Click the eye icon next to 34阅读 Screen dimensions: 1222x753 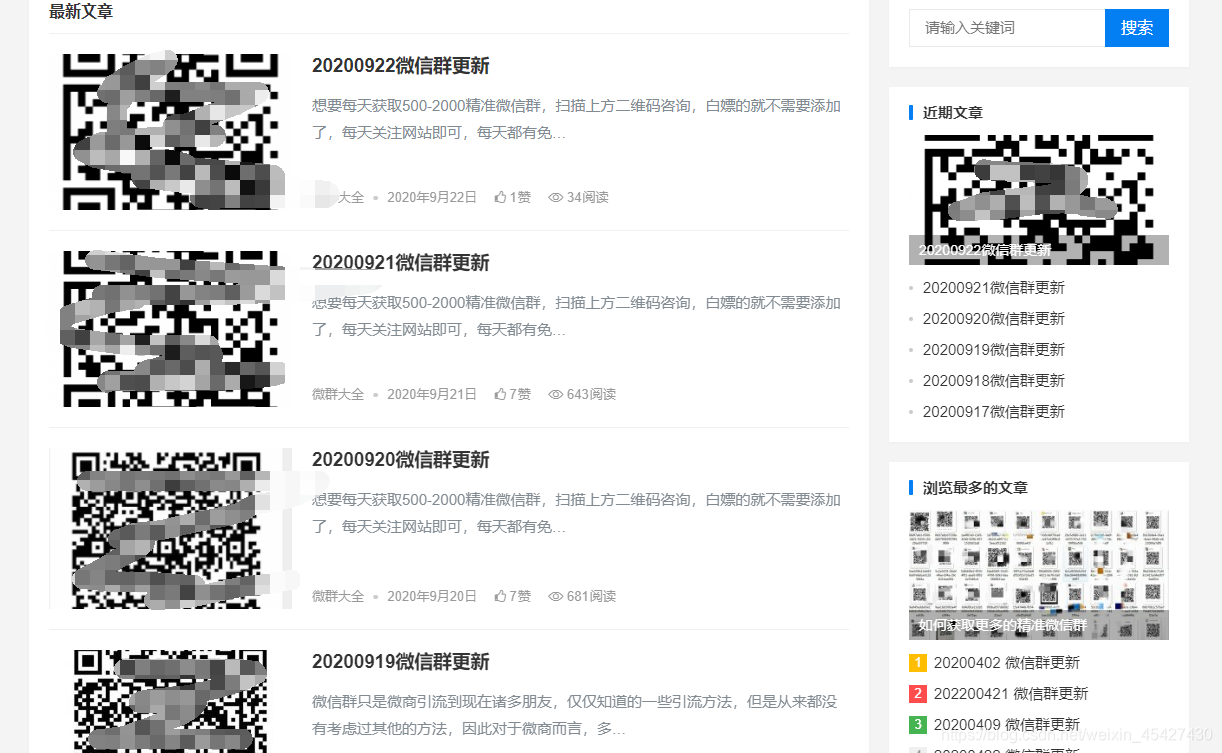click(555, 197)
